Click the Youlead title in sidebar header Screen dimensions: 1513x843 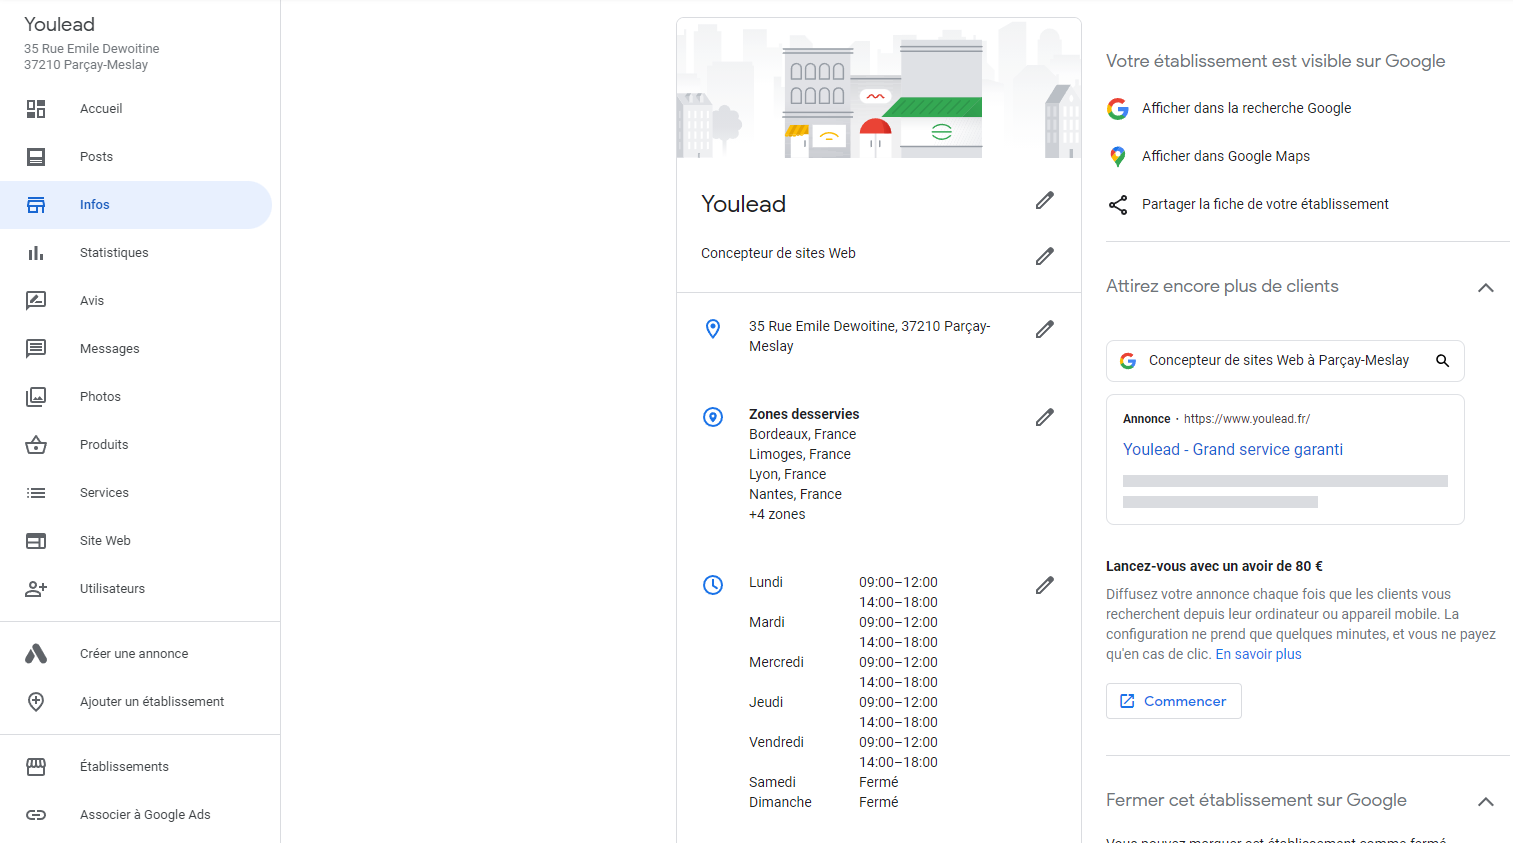point(59,24)
